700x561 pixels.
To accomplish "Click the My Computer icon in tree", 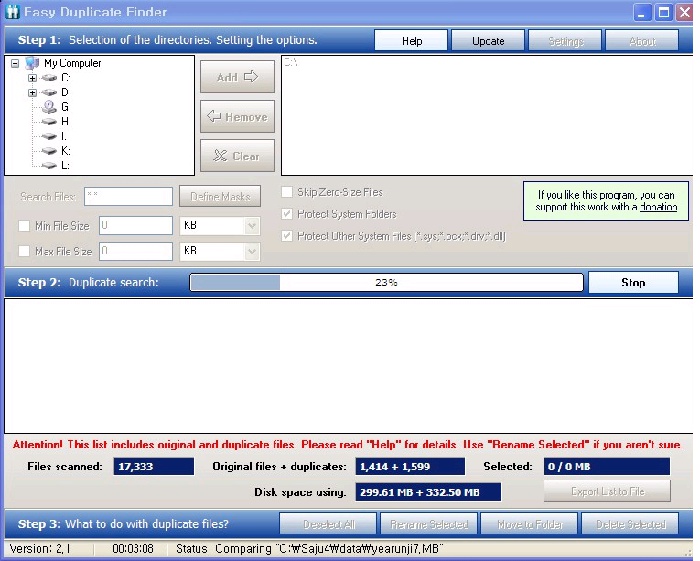I will 32,63.
